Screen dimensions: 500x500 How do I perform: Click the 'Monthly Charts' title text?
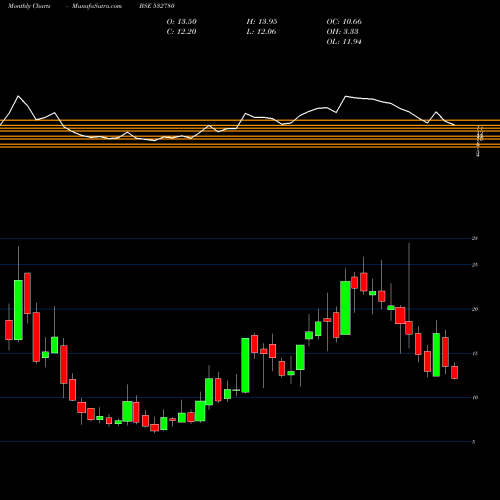(x=29, y=6)
